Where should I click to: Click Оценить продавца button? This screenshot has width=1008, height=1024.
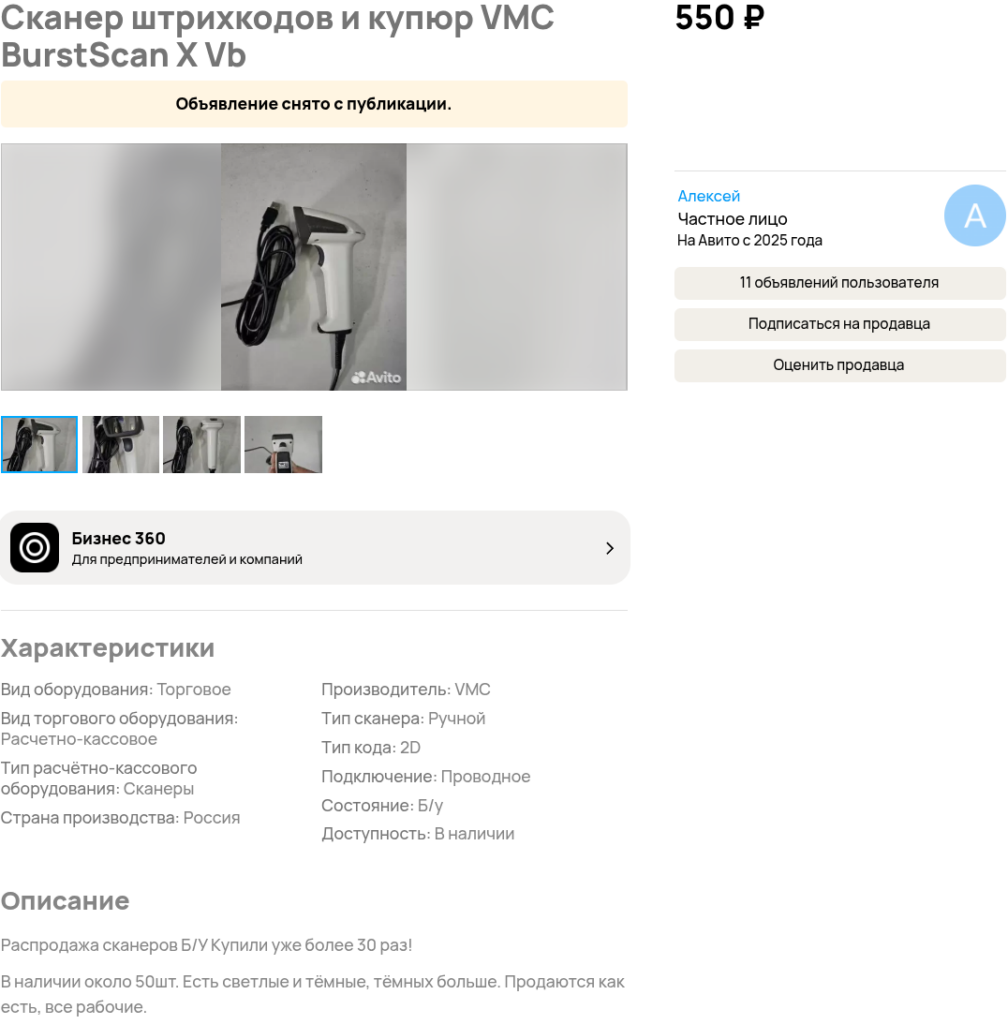840,365
